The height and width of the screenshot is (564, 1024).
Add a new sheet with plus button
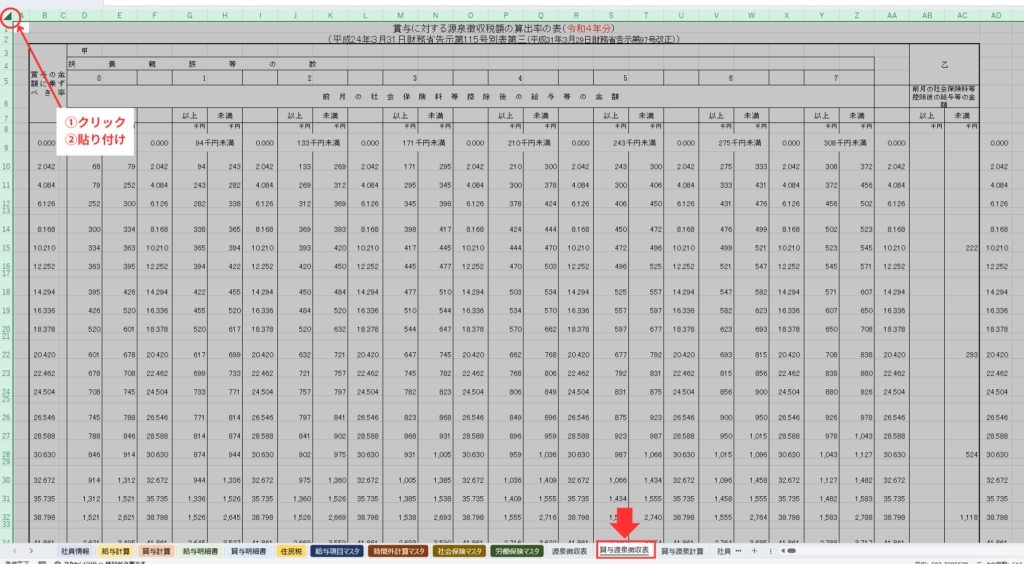(753, 550)
